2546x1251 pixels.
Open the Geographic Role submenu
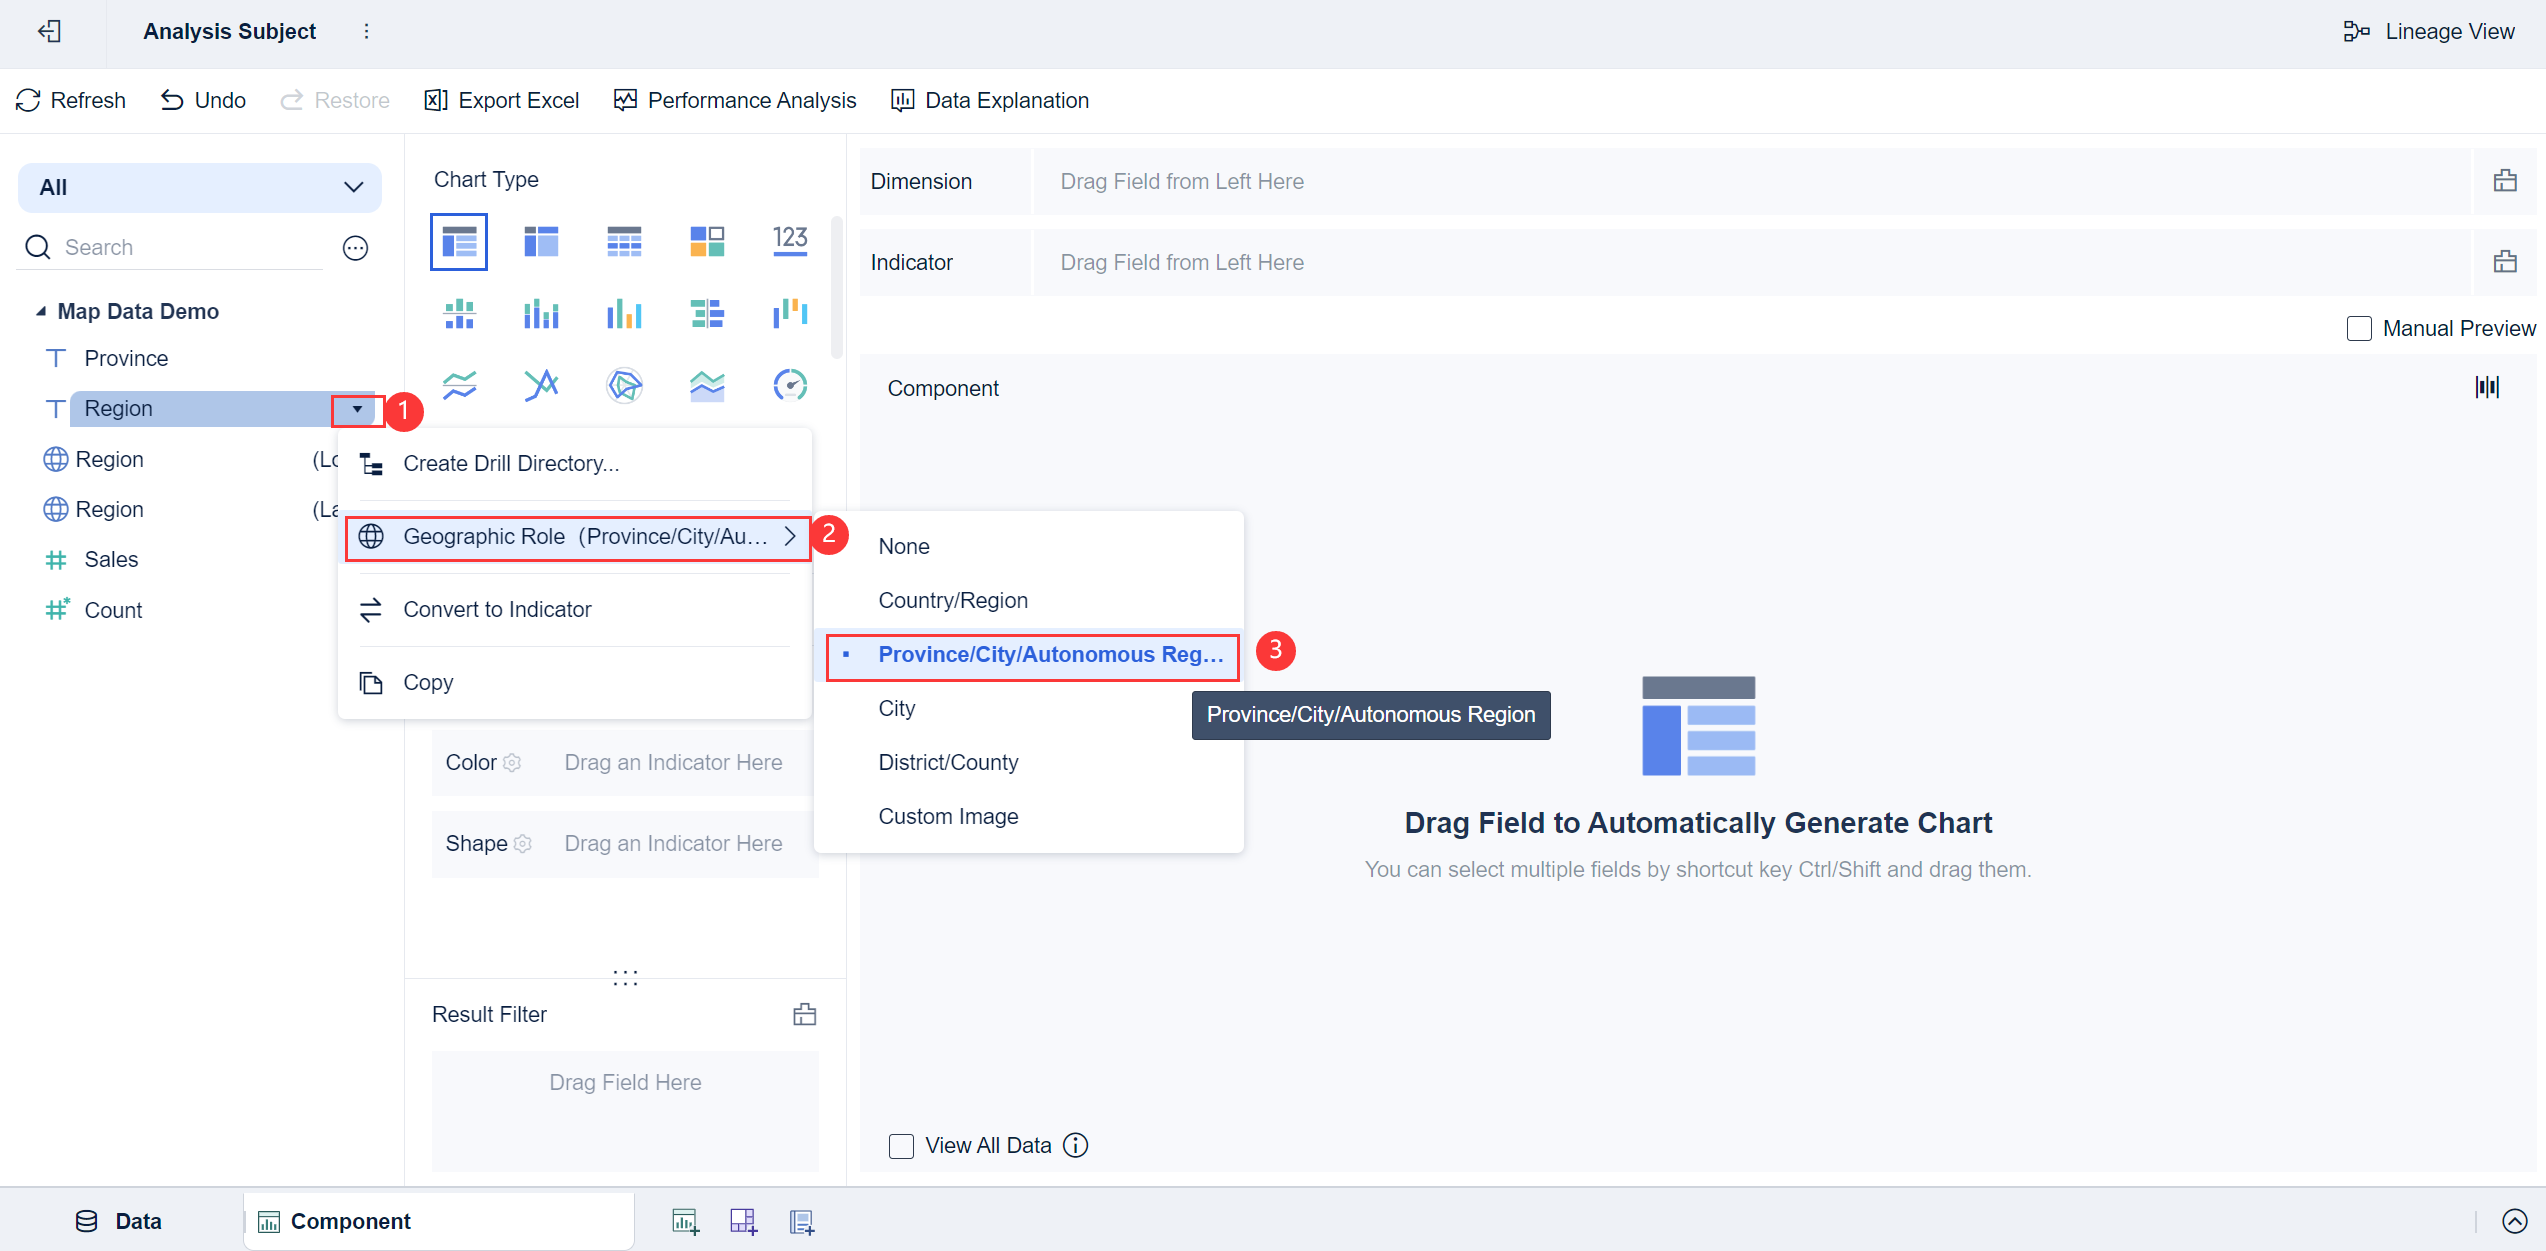pos(578,537)
